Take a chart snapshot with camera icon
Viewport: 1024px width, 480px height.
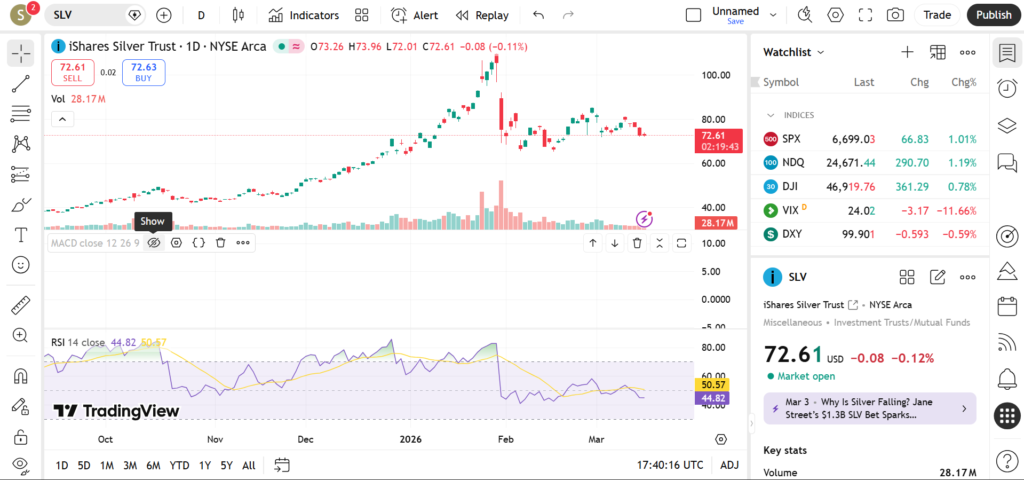point(895,15)
